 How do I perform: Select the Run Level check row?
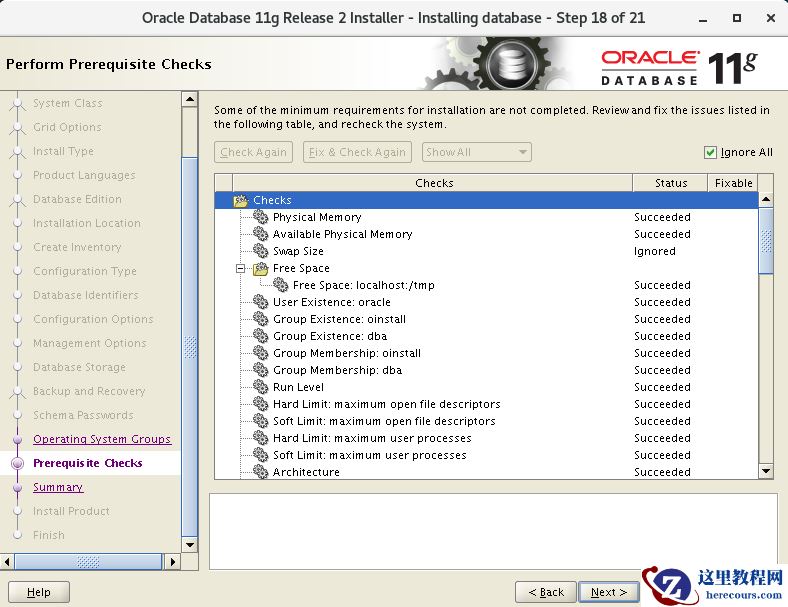[486, 387]
